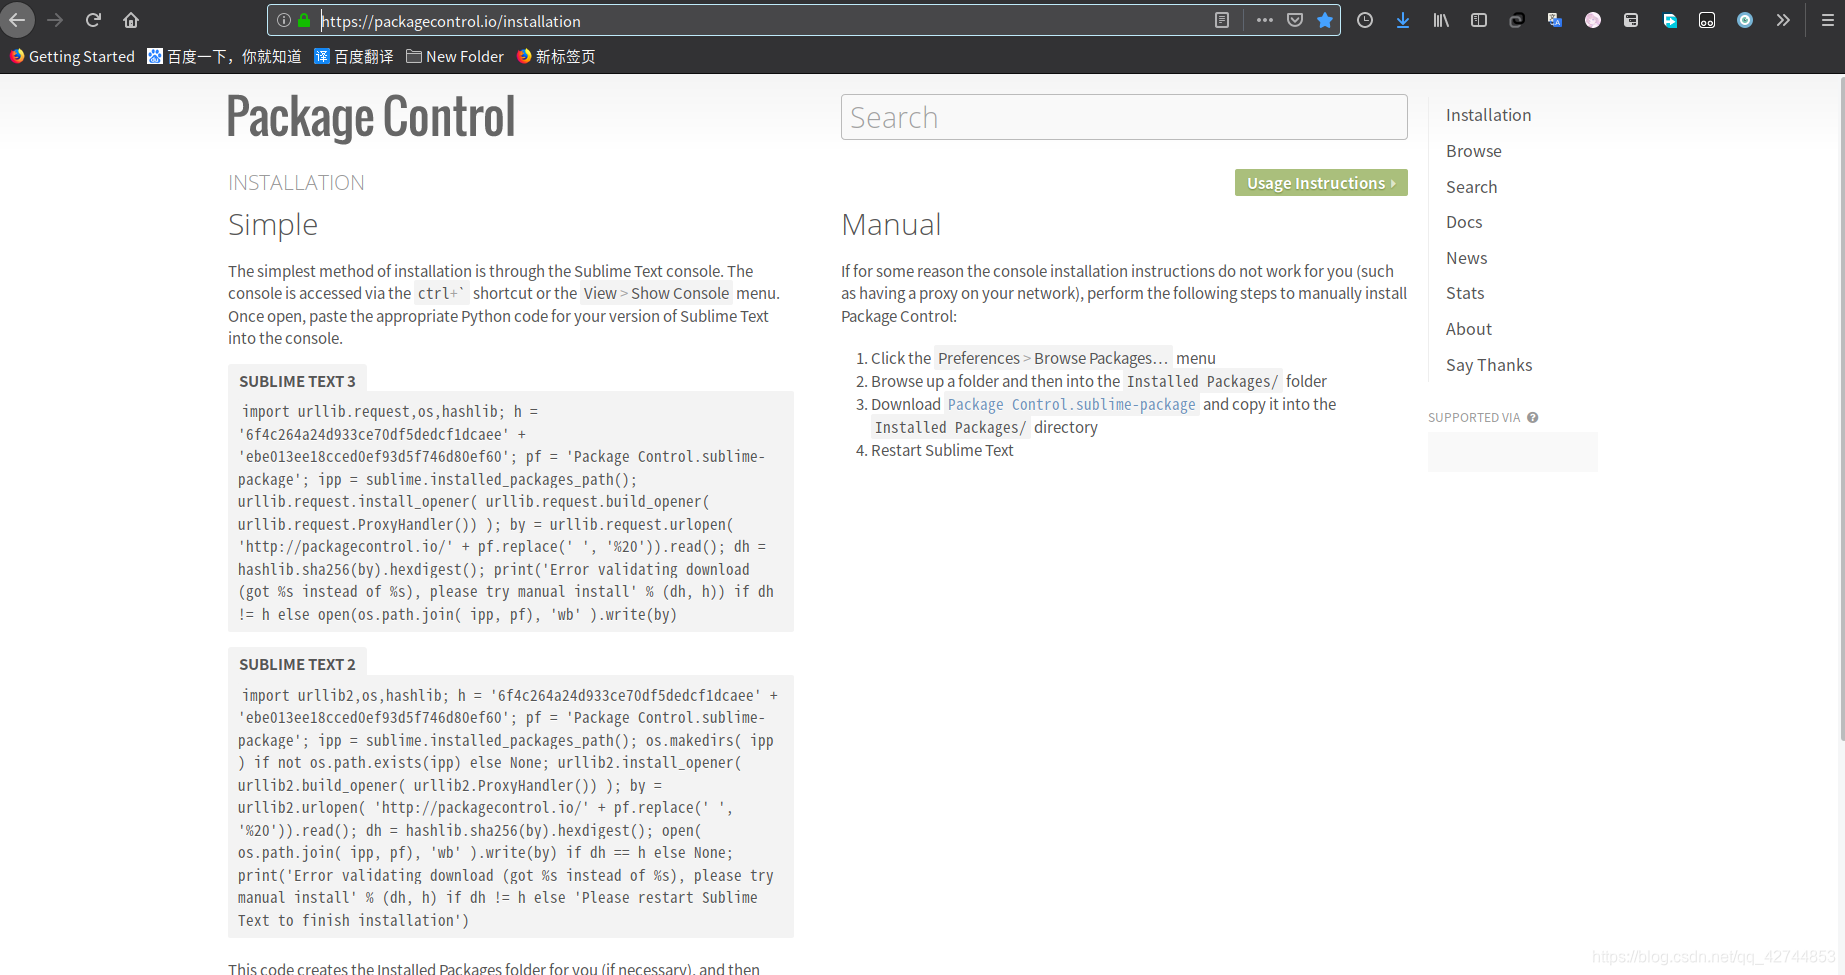This screenshot has height=975, width=1845.
Task: Click the SUBLIME TEXT 2 code tab
Action: click(297, 664)
